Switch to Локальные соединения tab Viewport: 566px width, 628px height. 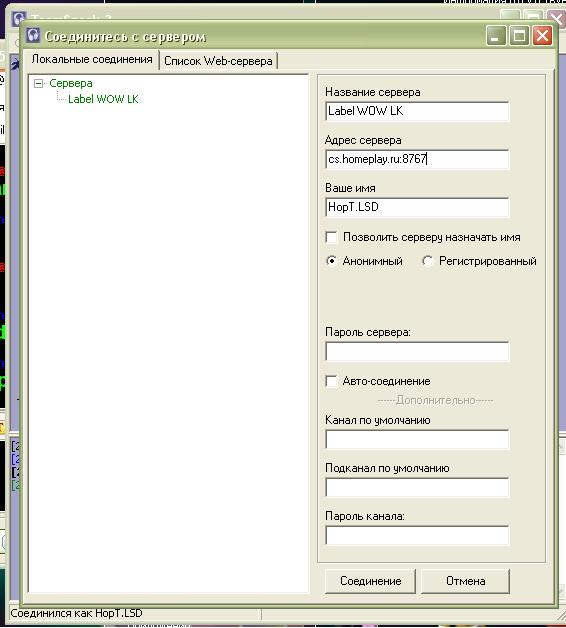pyautogui.click(x=92, y=60)
